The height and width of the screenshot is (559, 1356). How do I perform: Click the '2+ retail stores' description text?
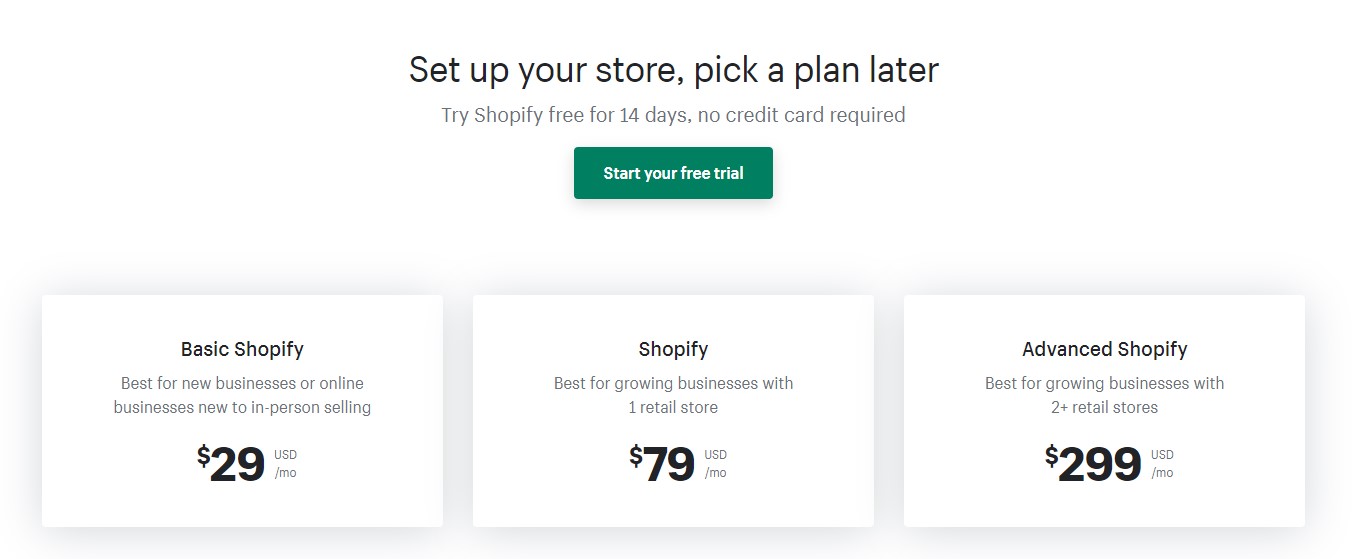[1104, 407]
